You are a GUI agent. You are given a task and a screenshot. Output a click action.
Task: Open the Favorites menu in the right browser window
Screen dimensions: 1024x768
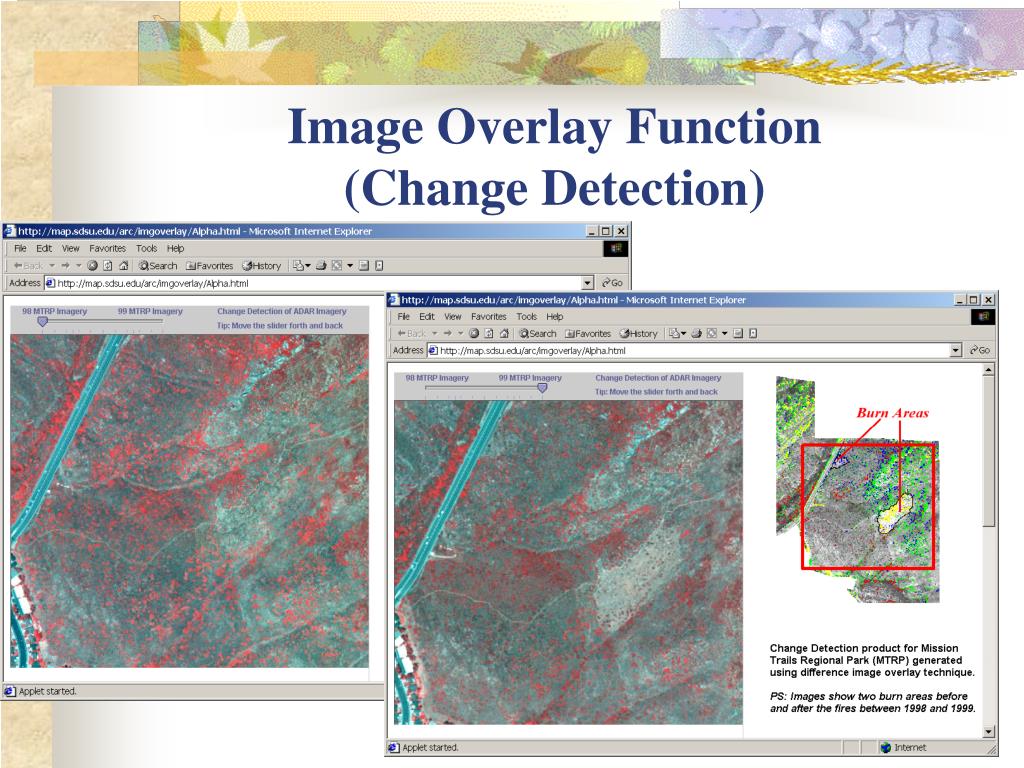[488, 317]
